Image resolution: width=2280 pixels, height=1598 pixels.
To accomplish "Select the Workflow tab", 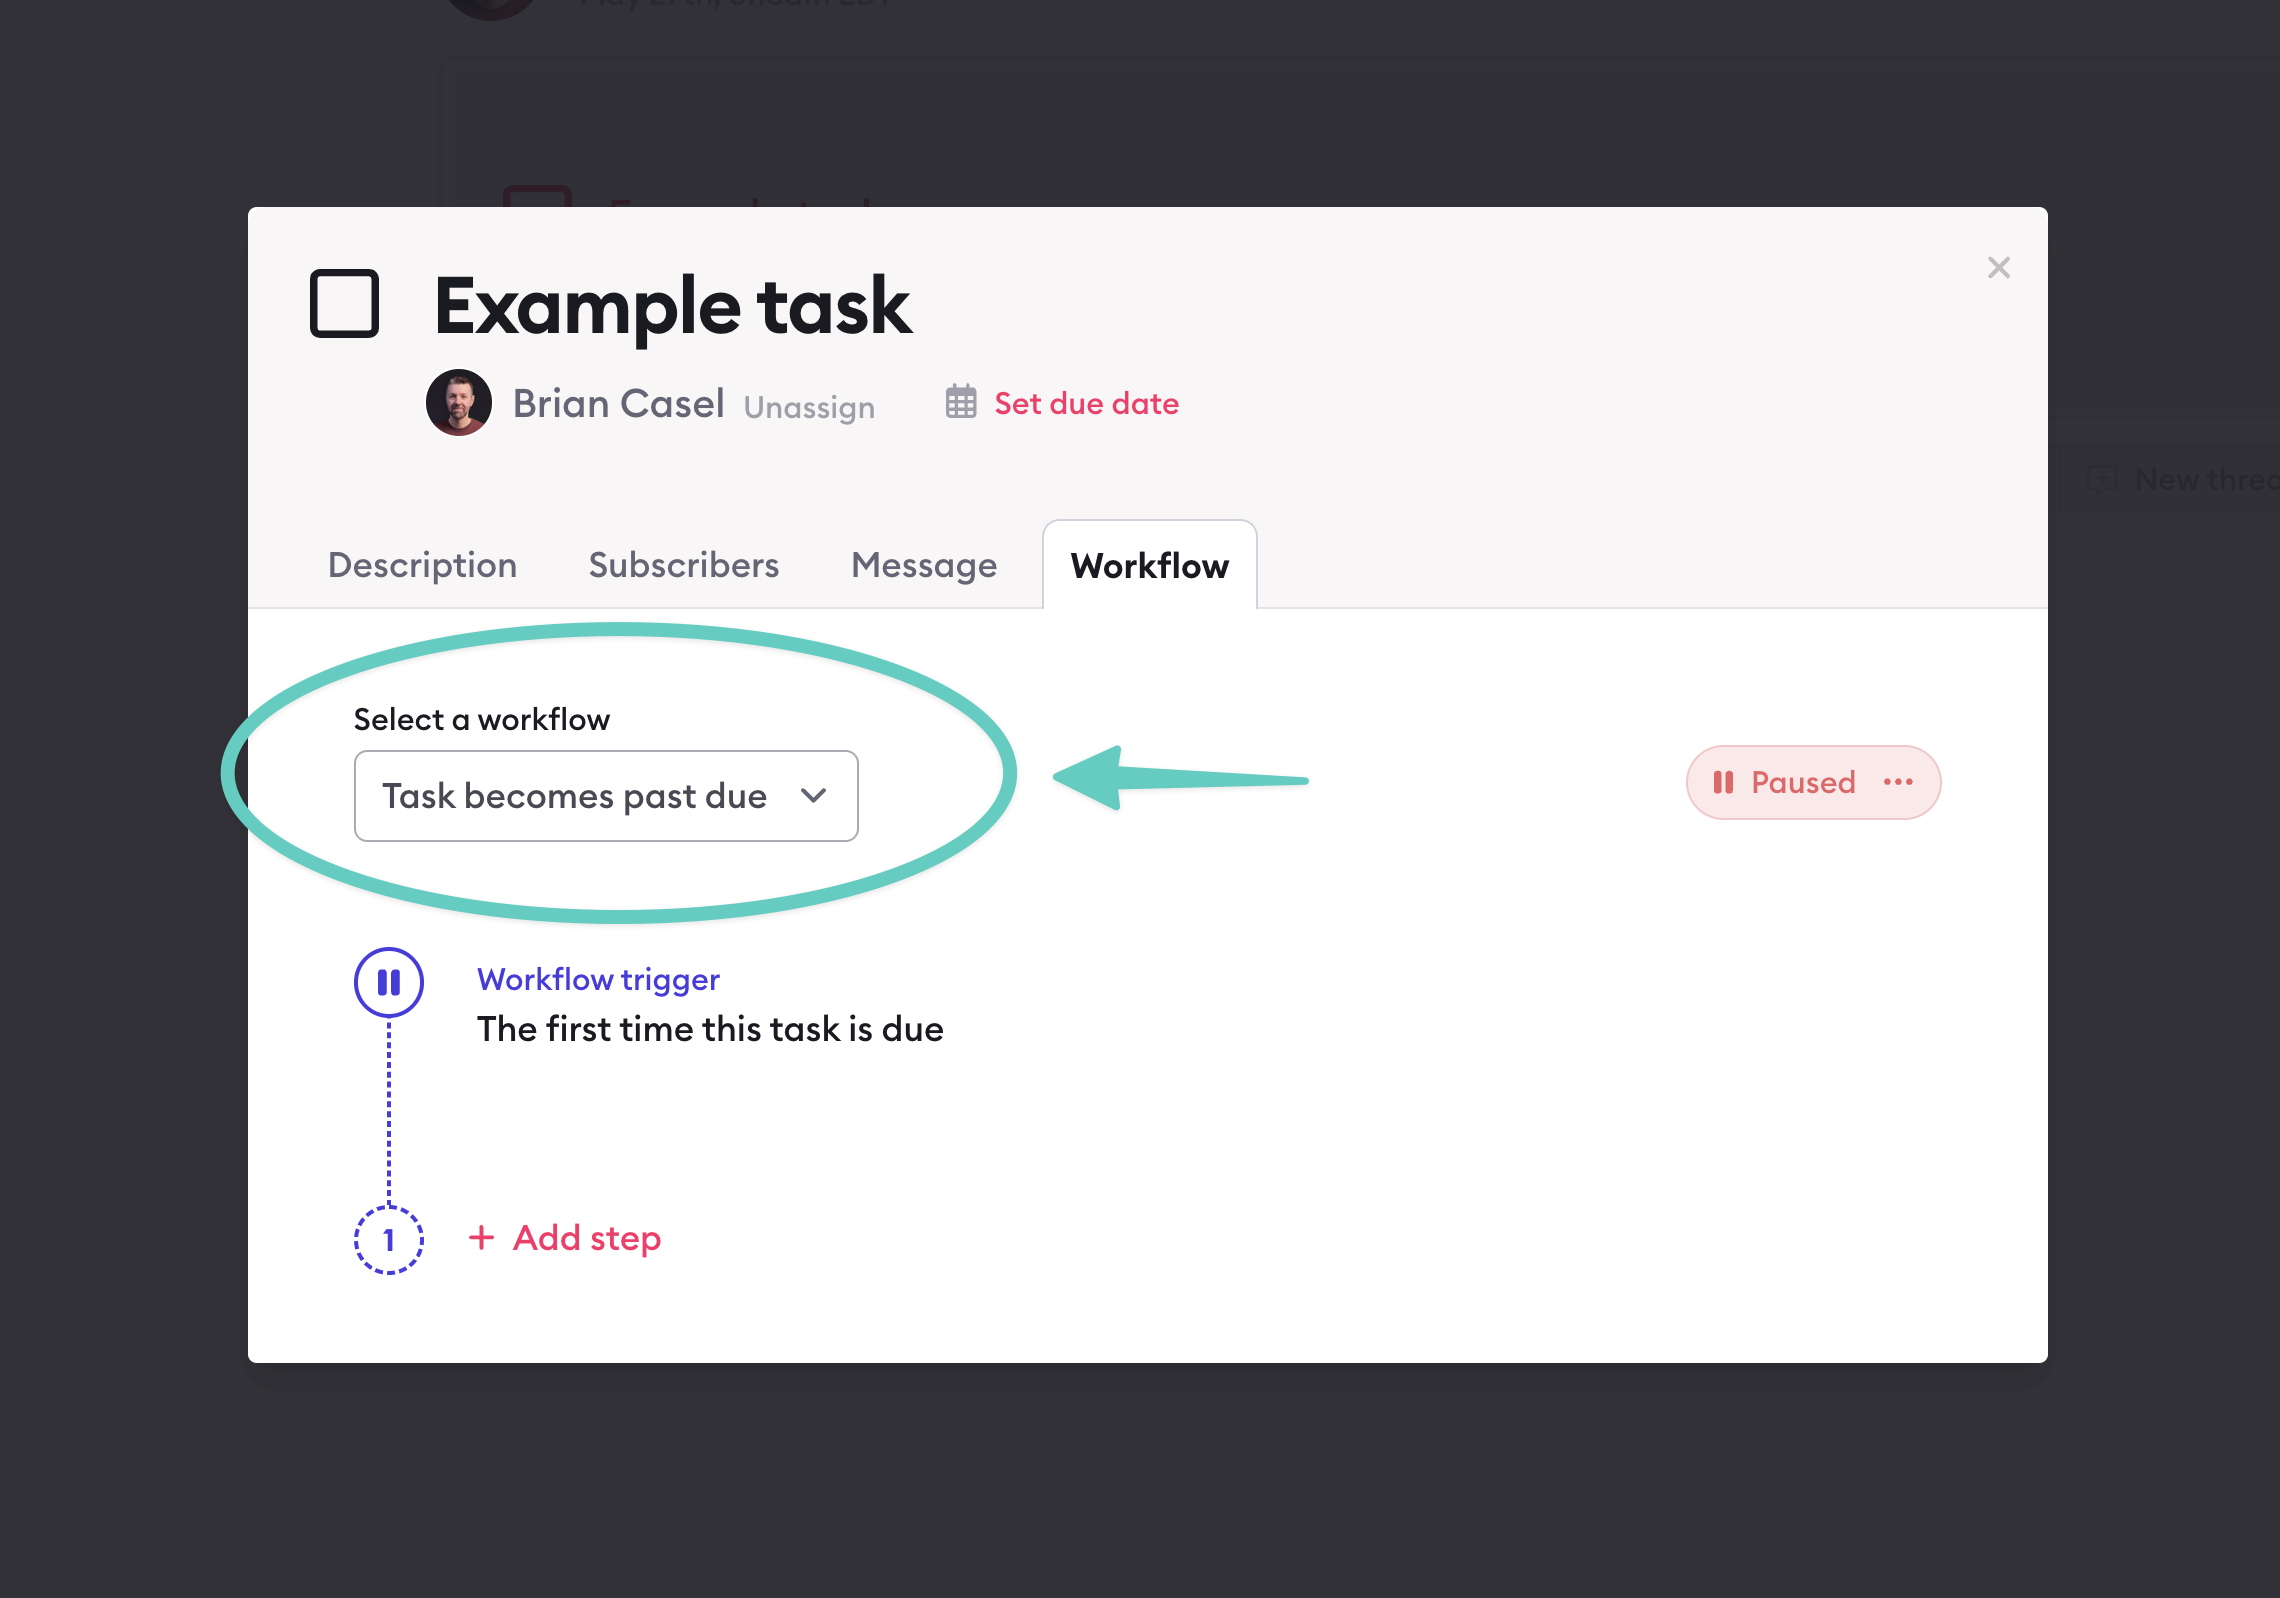I will (x=1149, y=566).
